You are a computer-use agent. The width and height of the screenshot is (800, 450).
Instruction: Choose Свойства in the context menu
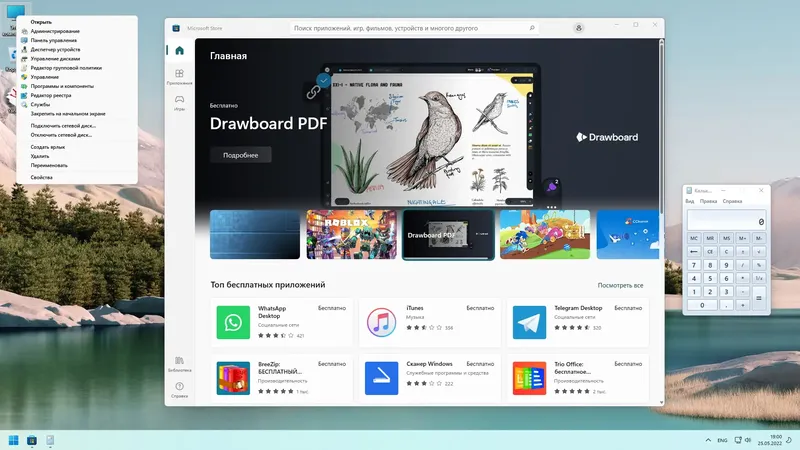[41, 178]
